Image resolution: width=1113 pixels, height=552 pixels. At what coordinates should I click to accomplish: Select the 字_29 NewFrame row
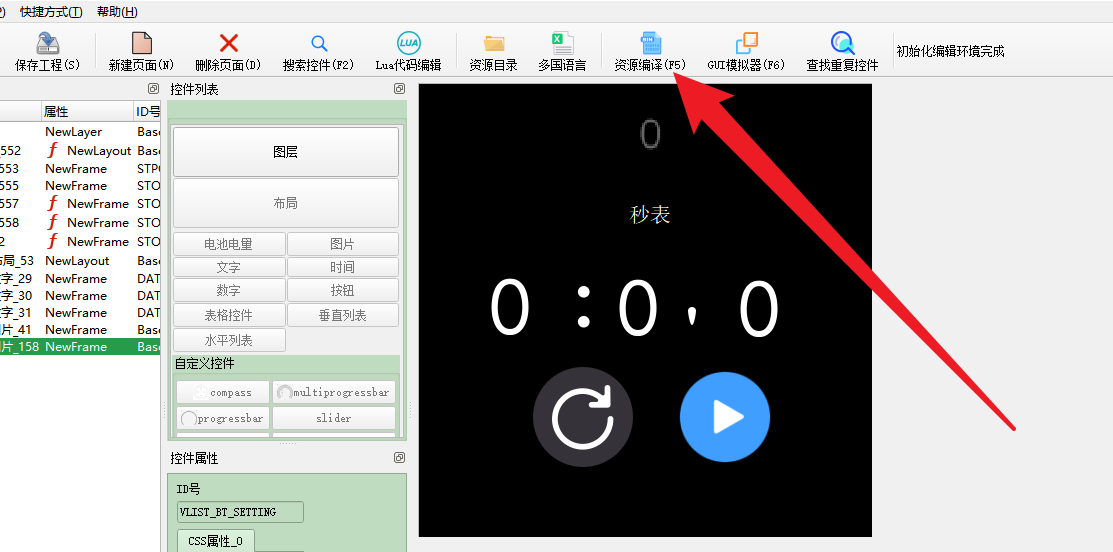[80, 279]
